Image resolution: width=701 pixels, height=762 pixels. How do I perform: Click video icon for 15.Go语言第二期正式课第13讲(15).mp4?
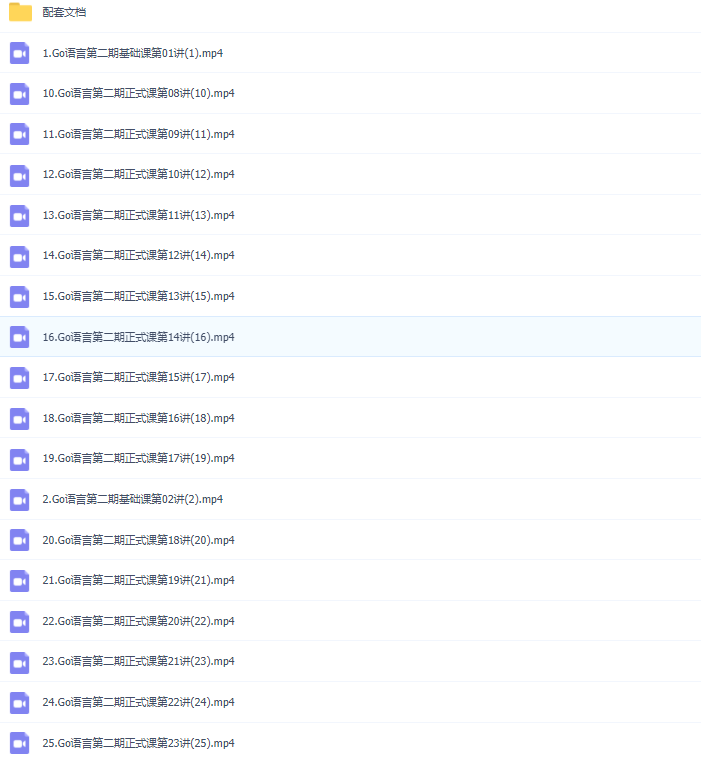tap(19, 296)
